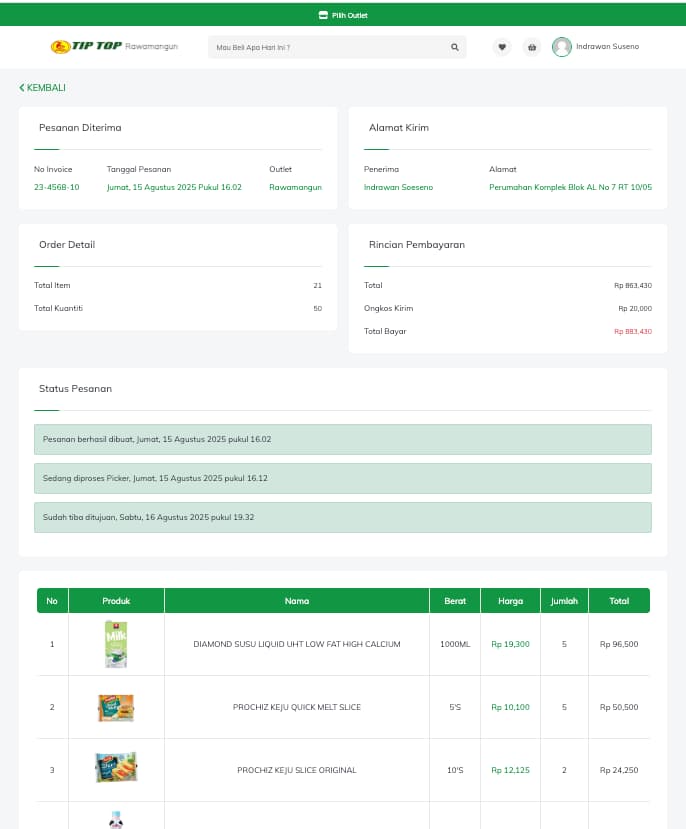
Task: Click the Pilih Outlet store icon
Action: (x=323, y=15)
